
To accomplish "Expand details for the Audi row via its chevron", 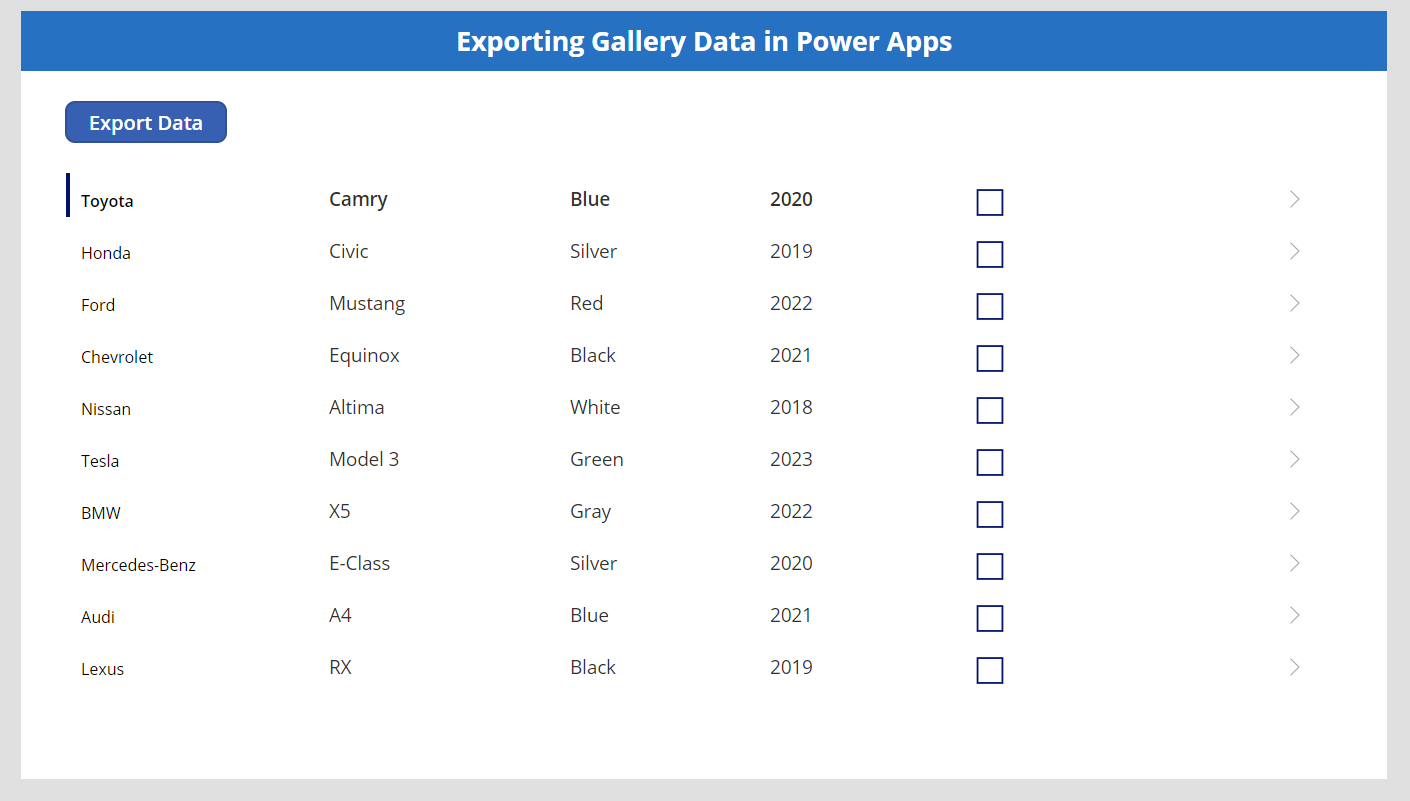I will [x=1294, y=615].
